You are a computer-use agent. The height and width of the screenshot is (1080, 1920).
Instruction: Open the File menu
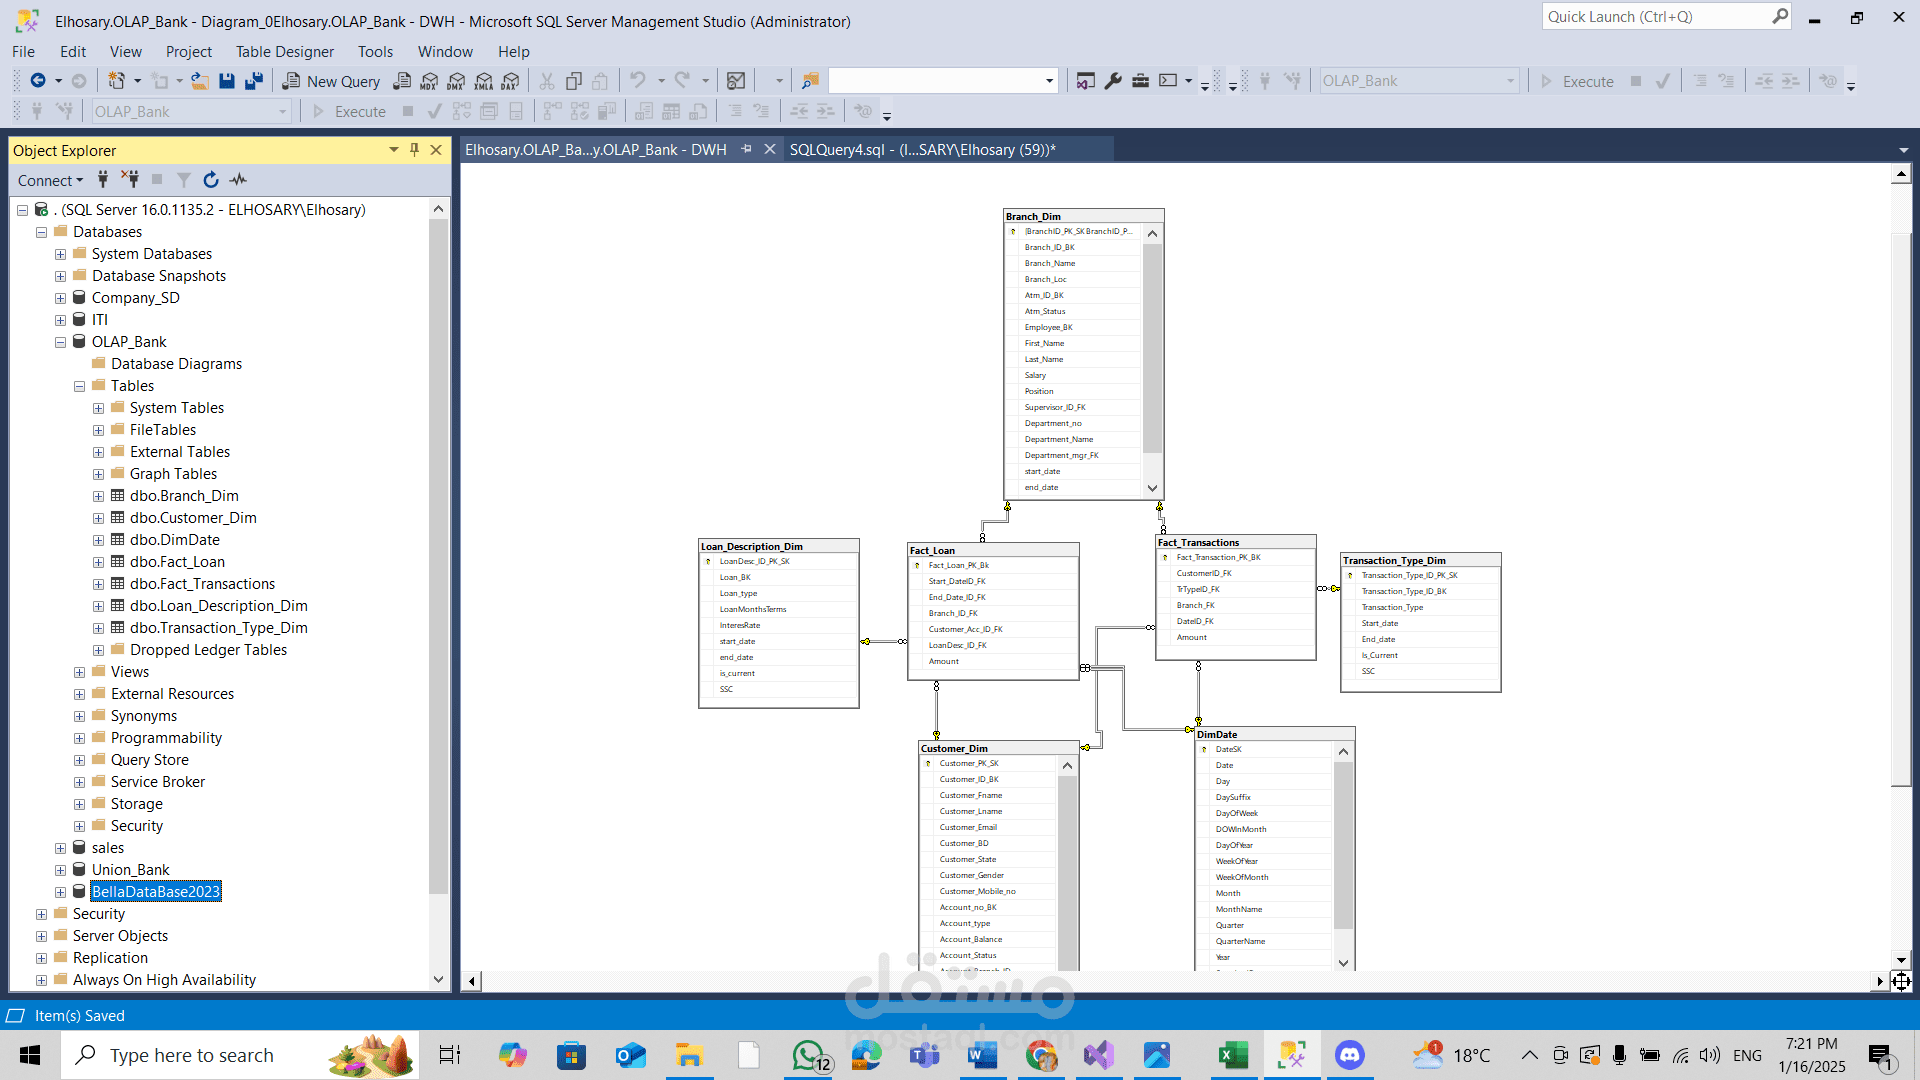click(23, 51)
